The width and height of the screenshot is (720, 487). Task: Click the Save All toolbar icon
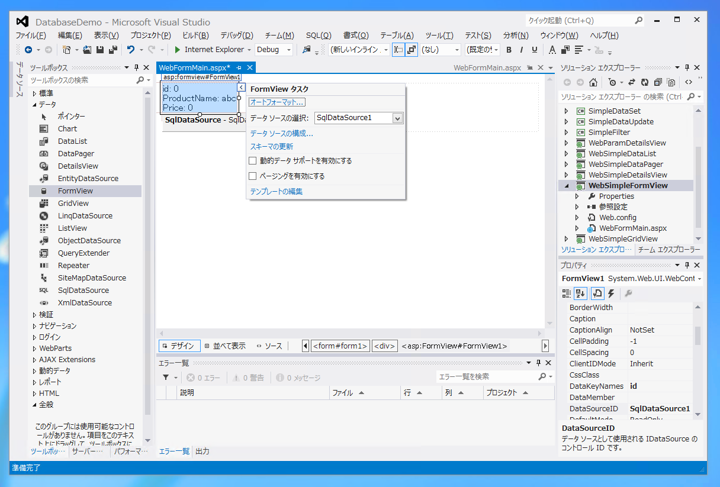coord(112,50)
